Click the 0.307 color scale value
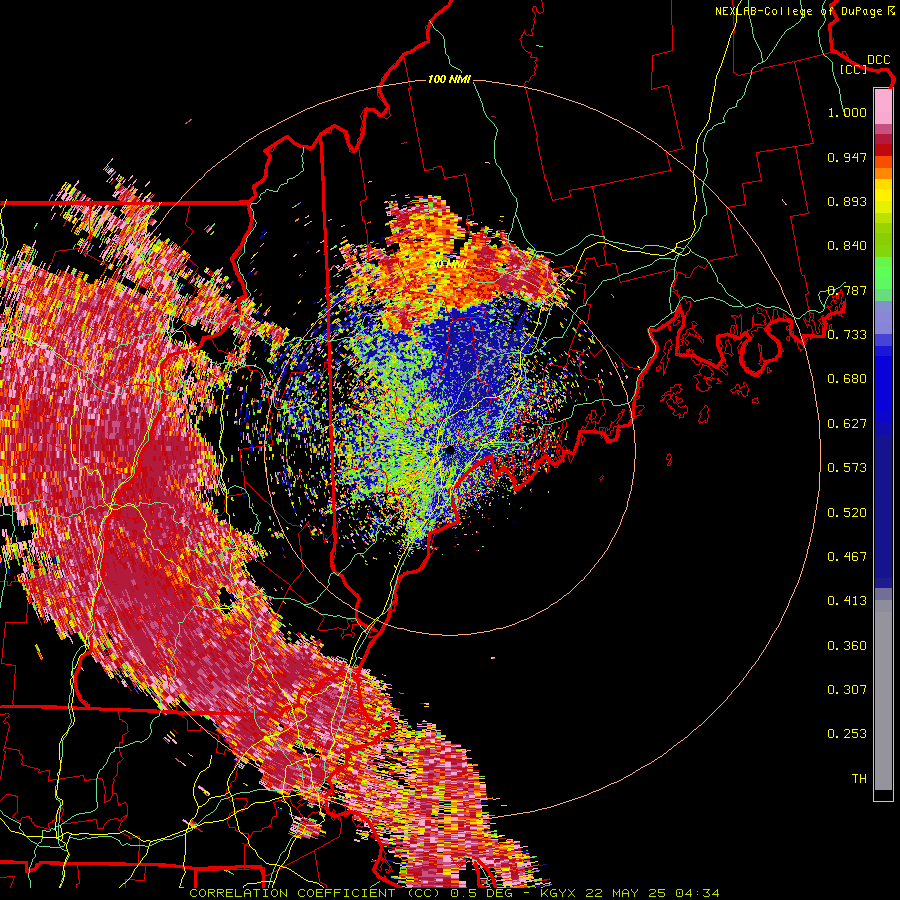Image resolution: width=900 pixels, height=900 pixels. point(847,690)
